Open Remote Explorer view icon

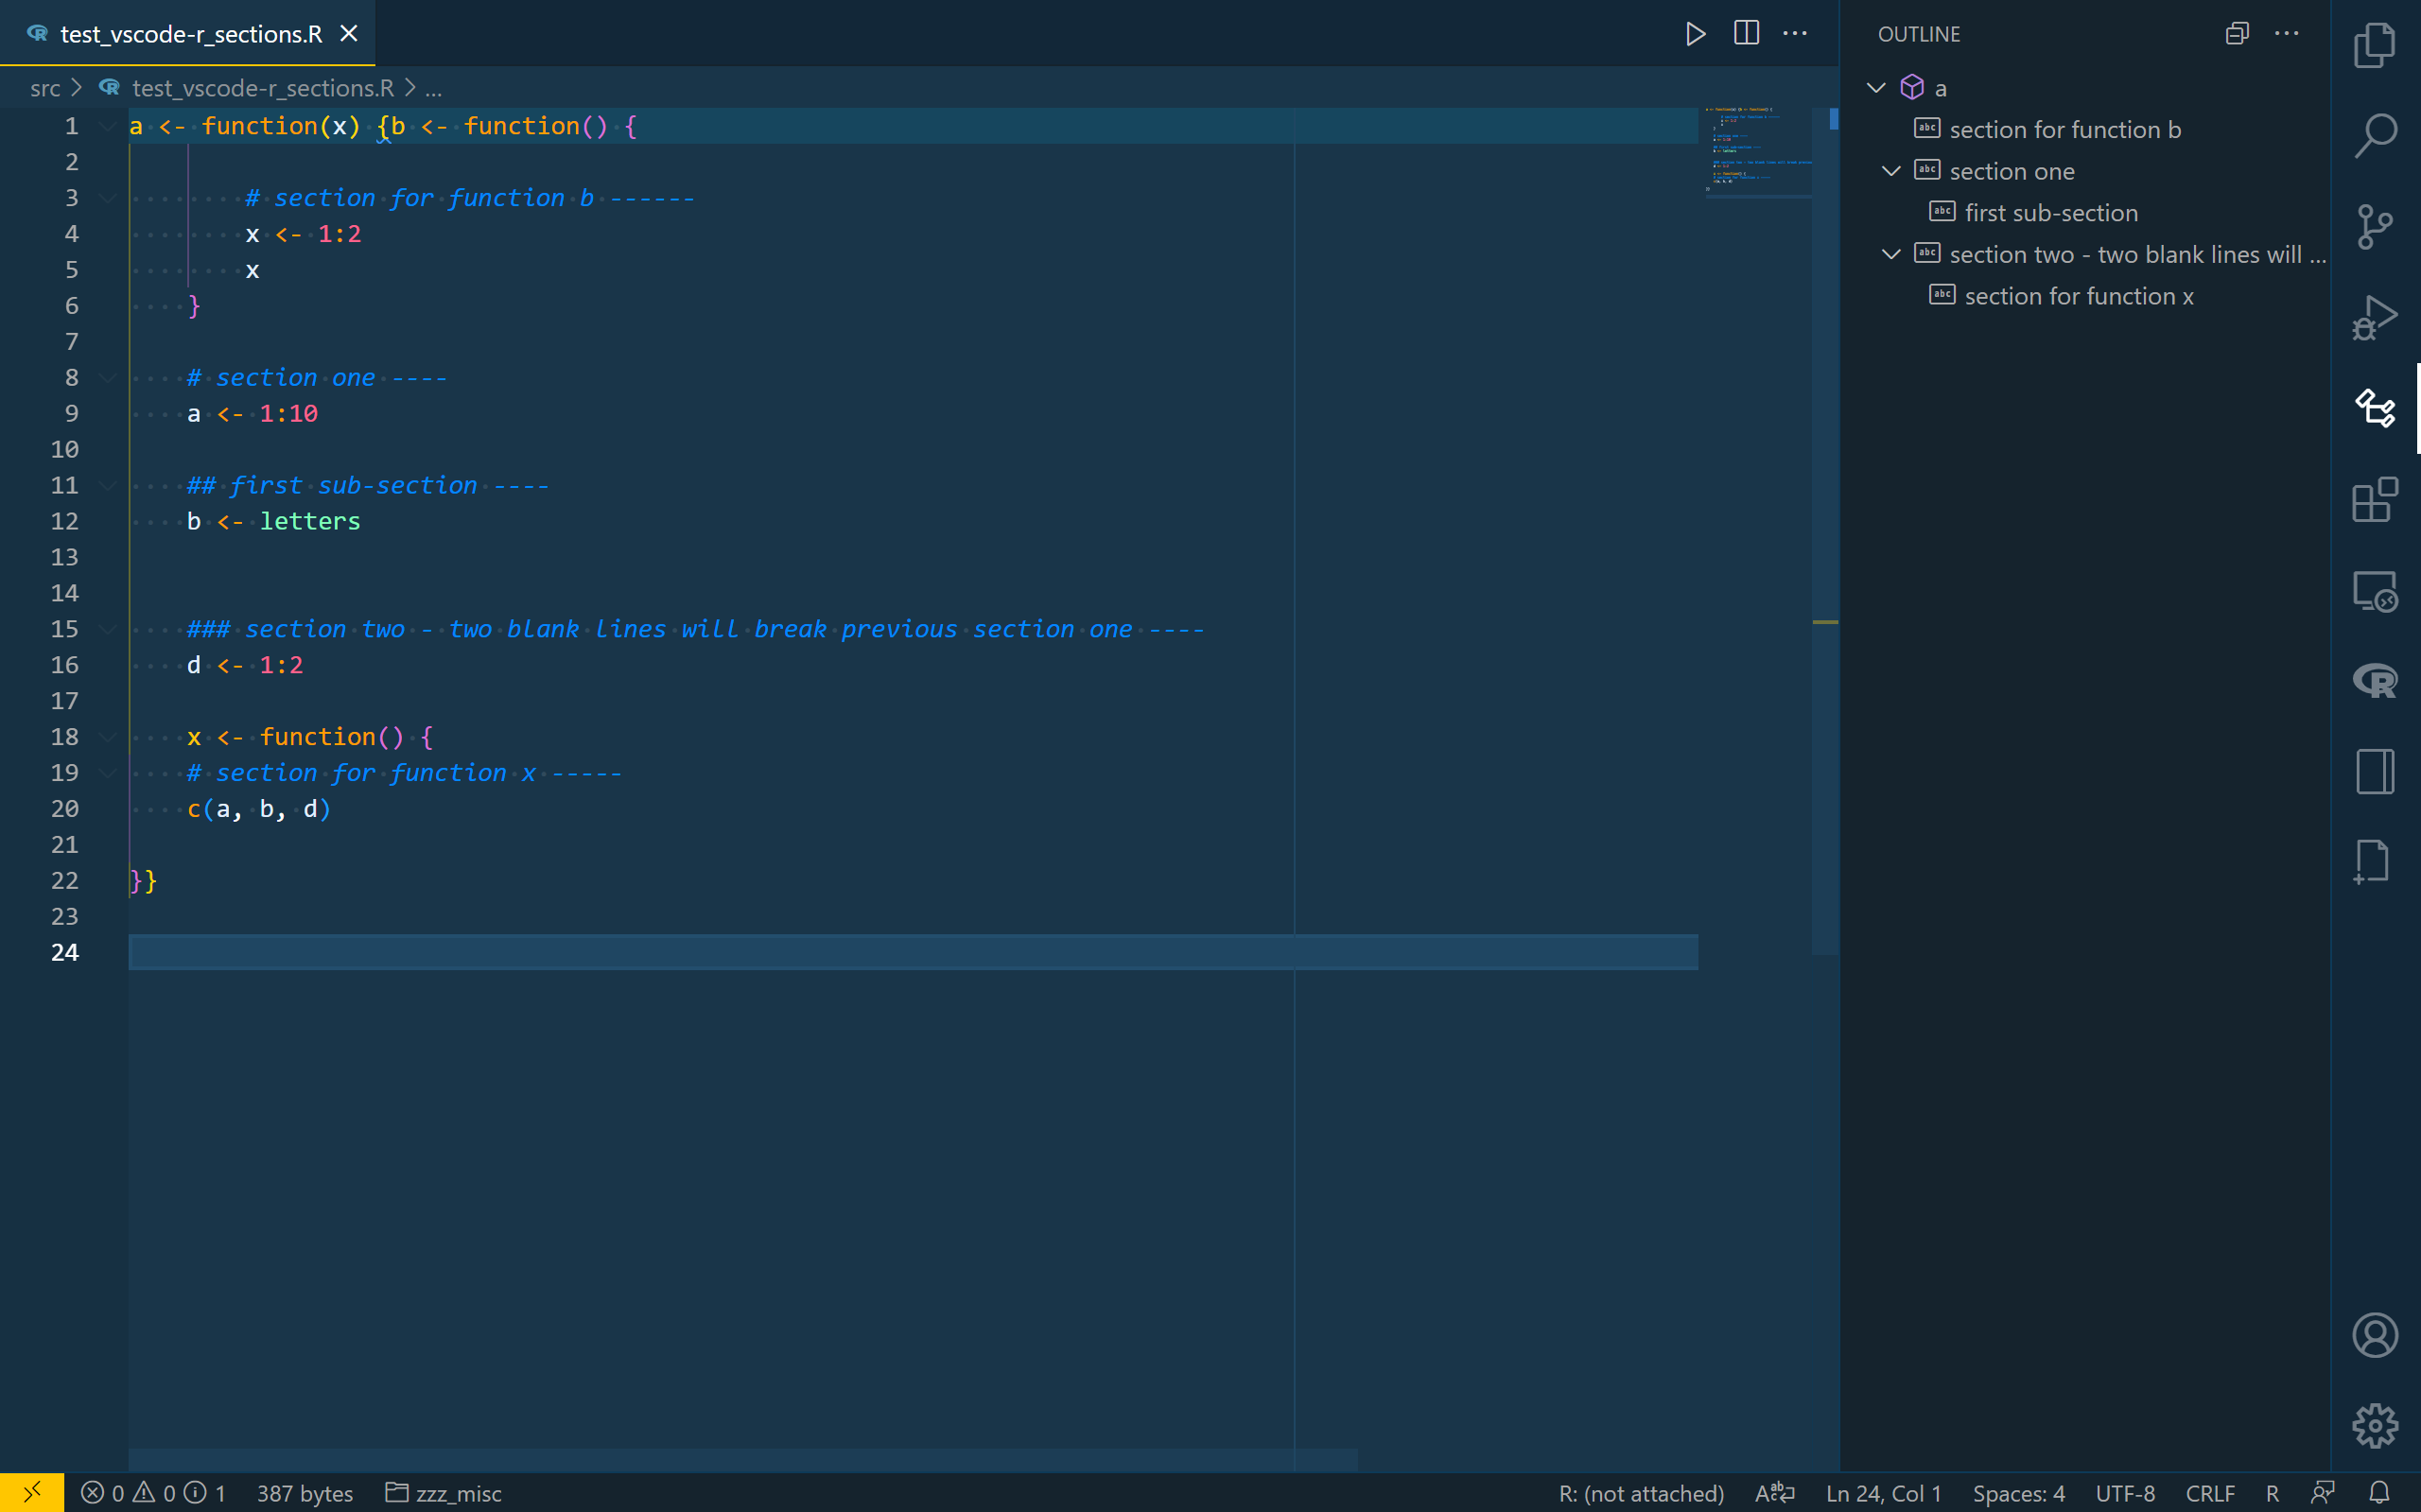2374,591
